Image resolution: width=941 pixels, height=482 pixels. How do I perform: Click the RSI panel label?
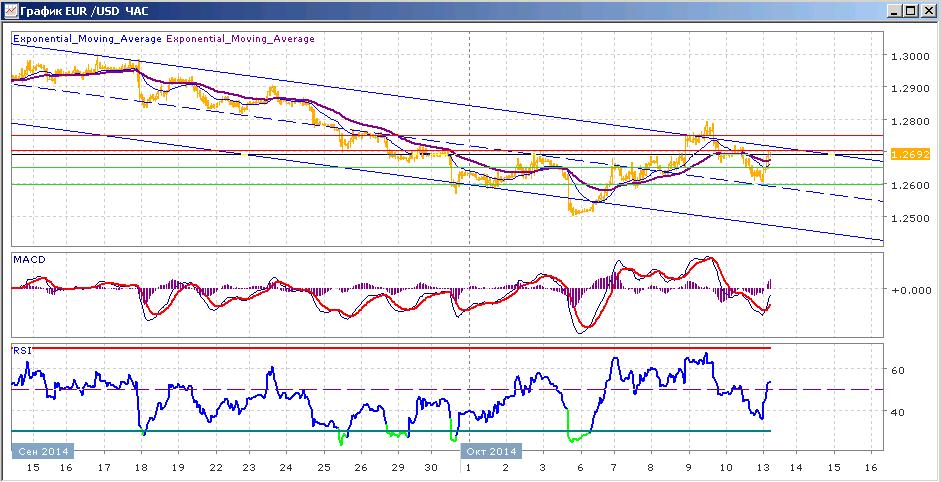(21, 351)
